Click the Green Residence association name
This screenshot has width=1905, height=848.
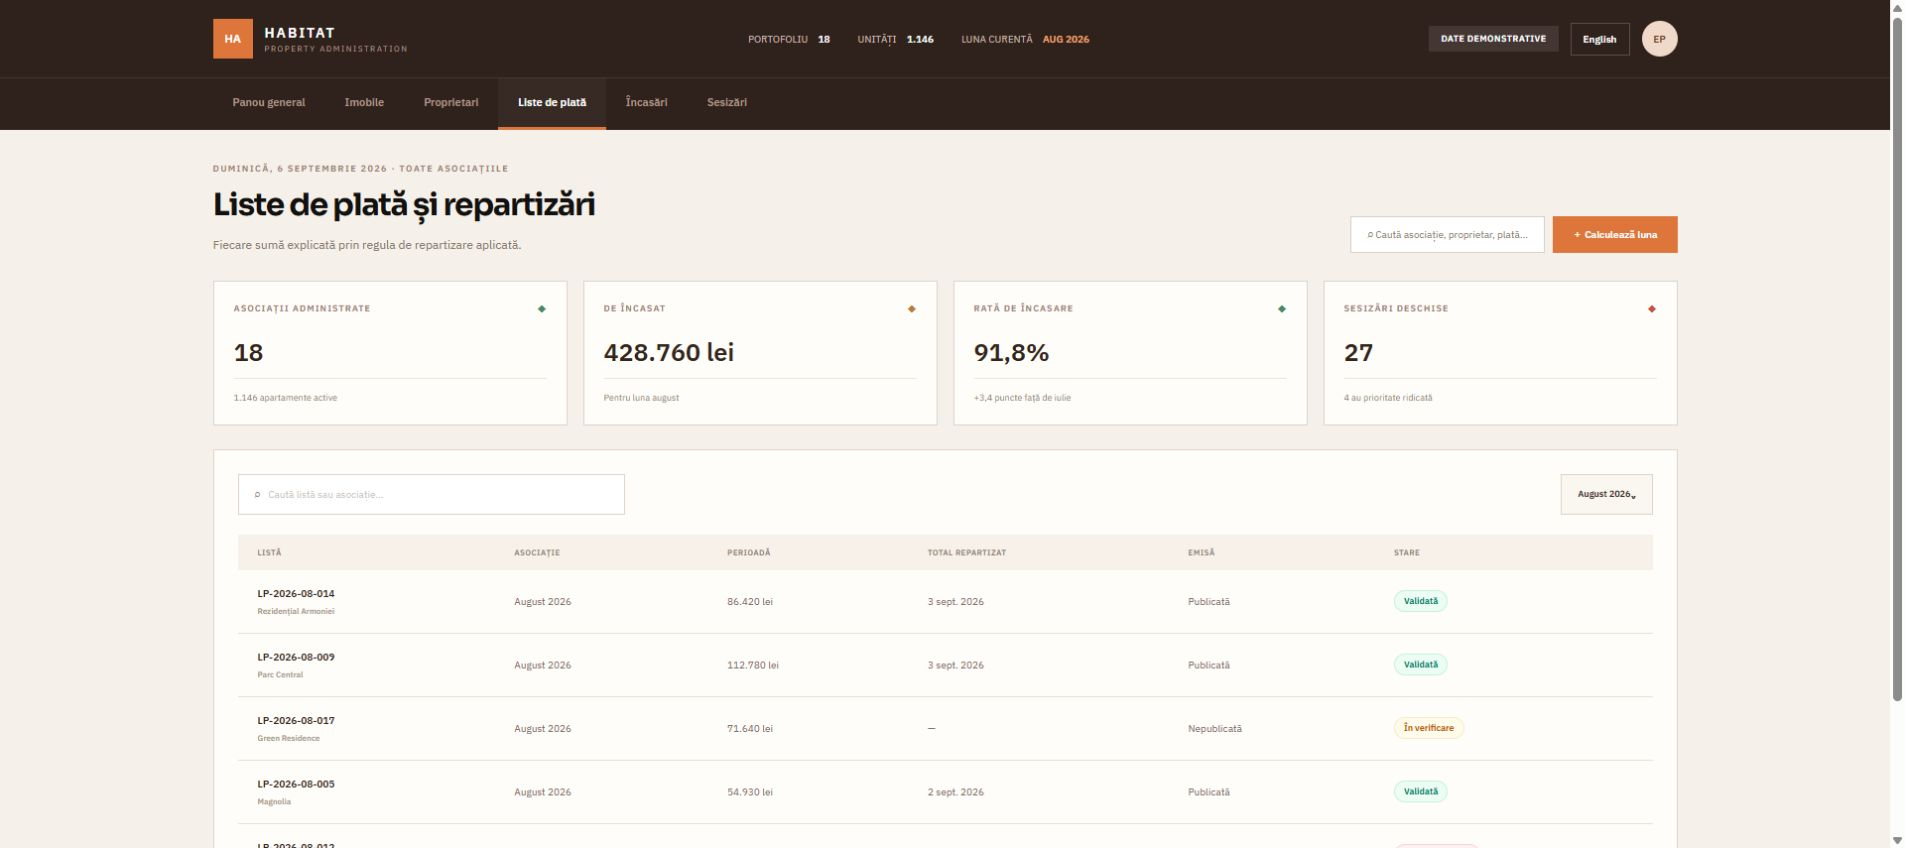tap(288, 738)
